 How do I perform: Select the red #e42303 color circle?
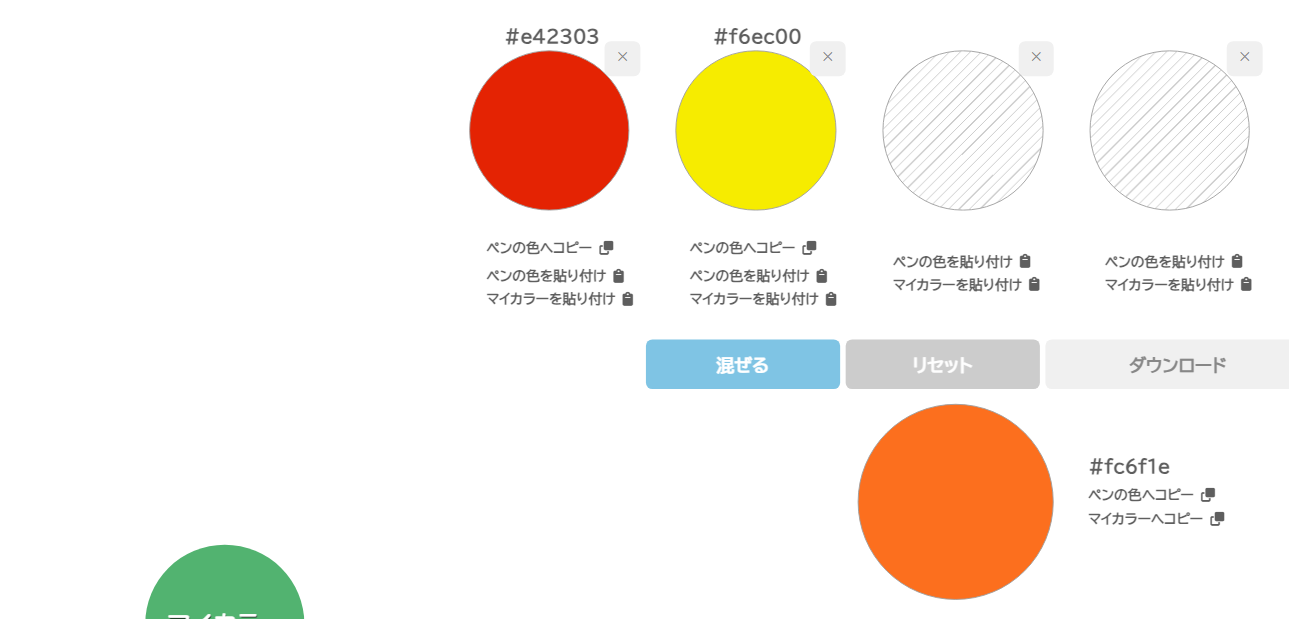click(549, 130)
